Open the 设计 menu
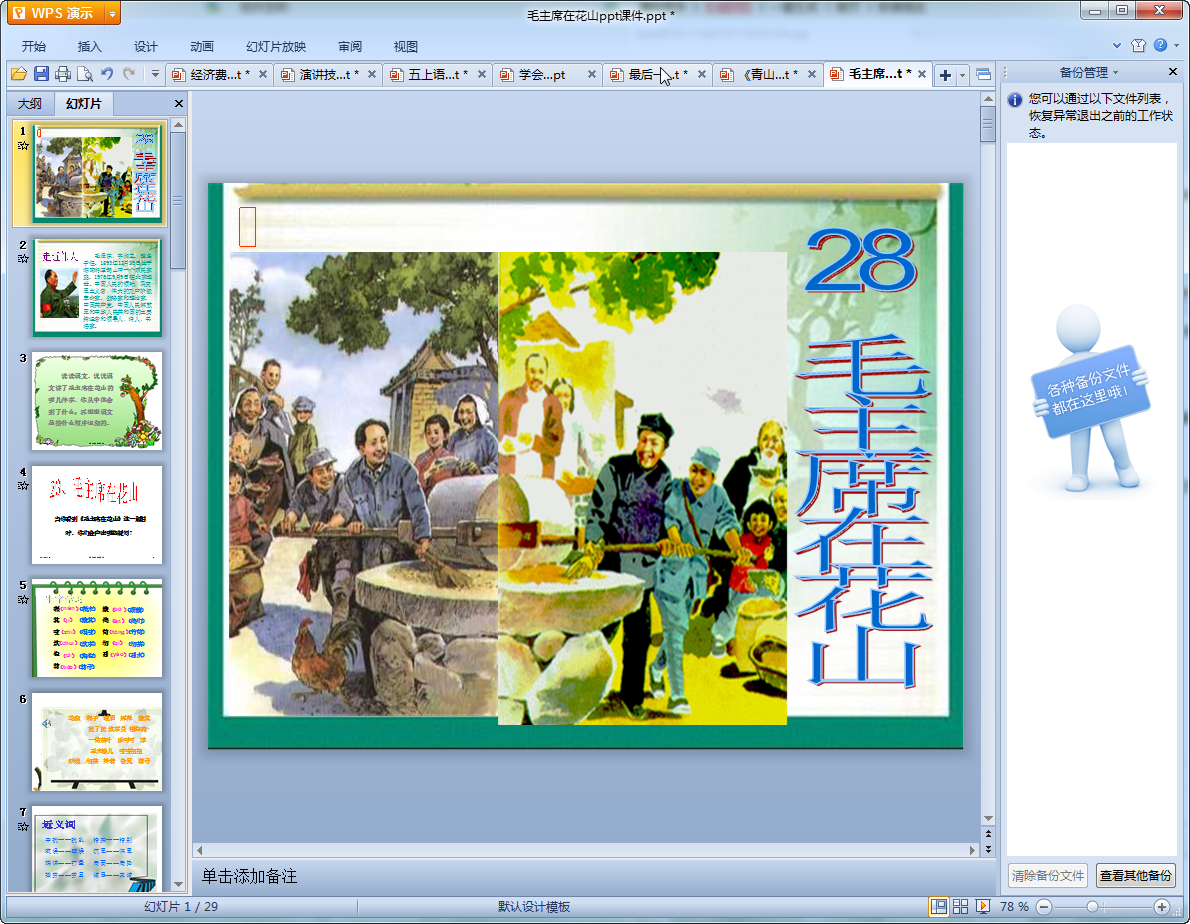Viewport: 1190px width, 924px height. [146, 46]
